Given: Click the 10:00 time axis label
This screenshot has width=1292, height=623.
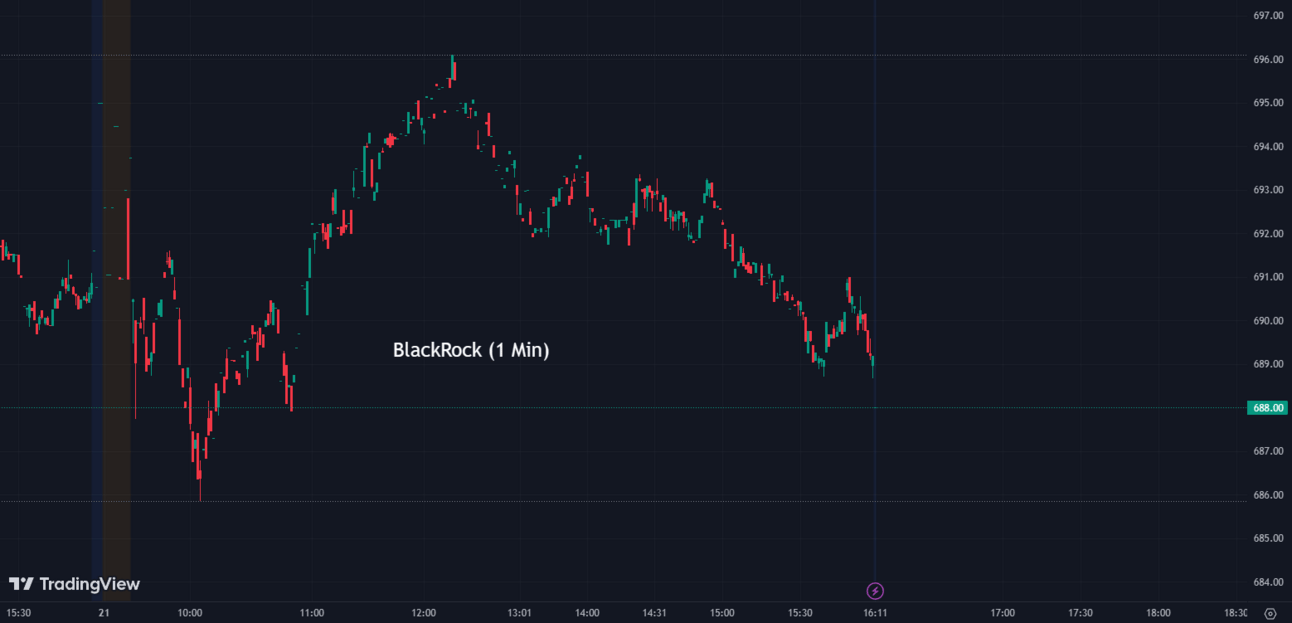Looking at the screenshot, I should click(190, 613).
